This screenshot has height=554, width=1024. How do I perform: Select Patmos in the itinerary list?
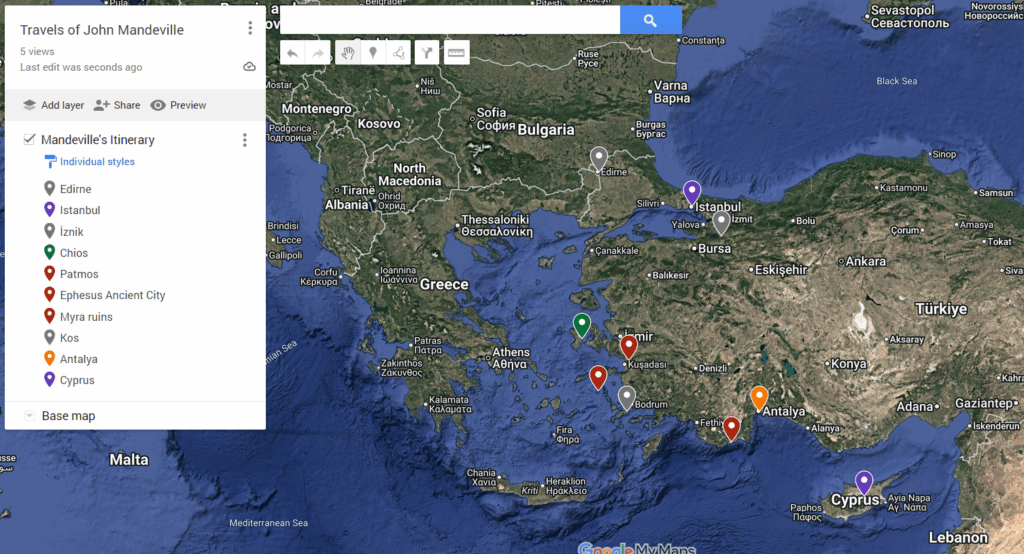pyautogui.click(x=79, y=274)
